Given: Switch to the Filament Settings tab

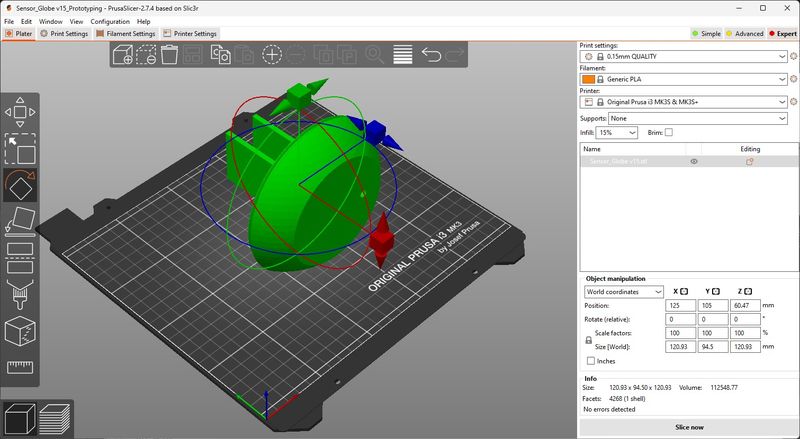Looking at the screenshot, I should tap(125, 33).
